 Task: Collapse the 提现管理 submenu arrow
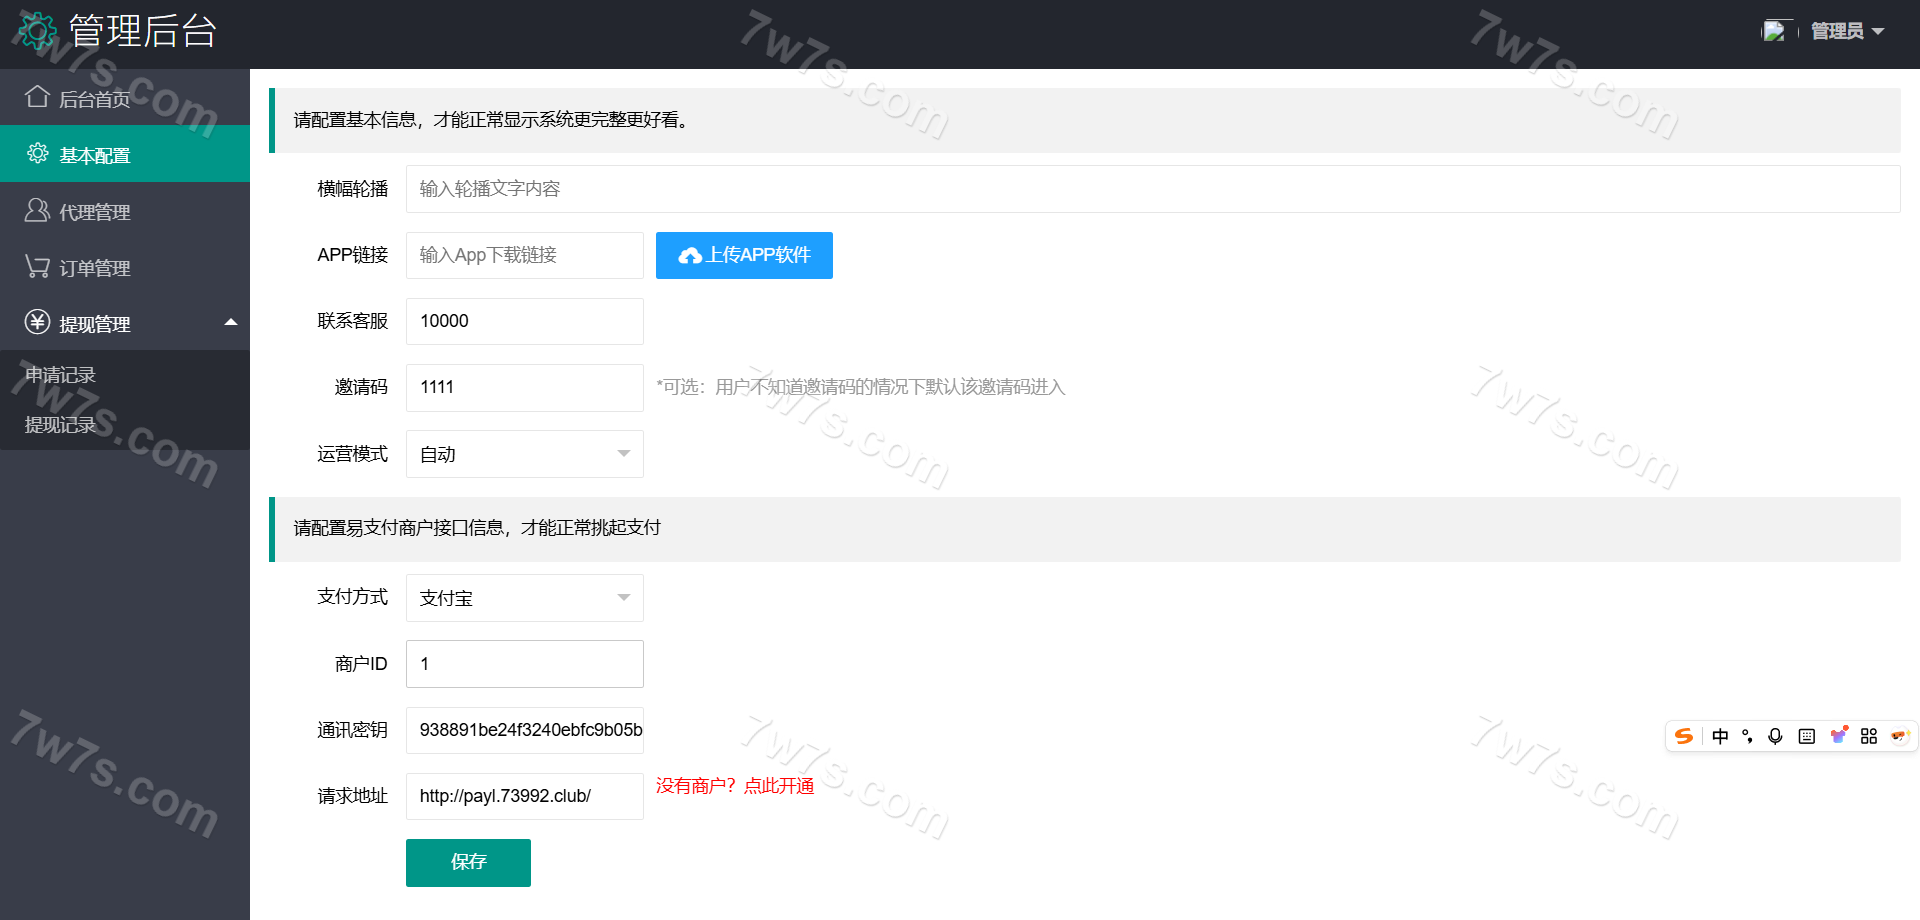(231, 322)
